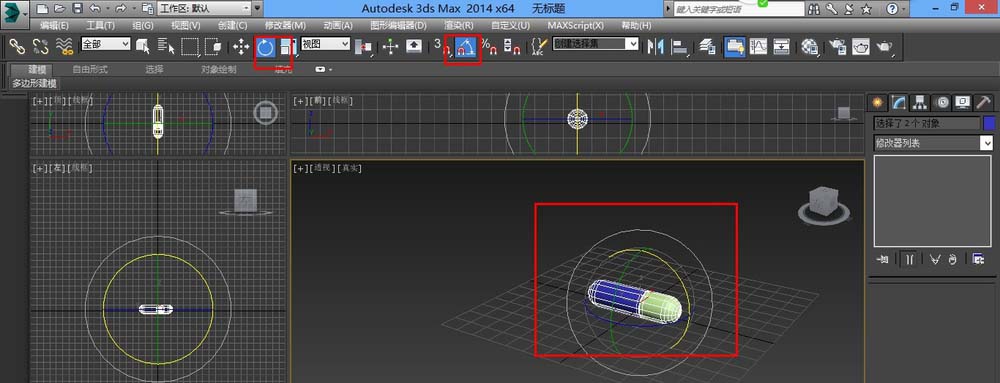Image resolution: width=1000 pixels, height=383 pixels.
Task: Open the Rendered Frame Window
Action: [x=860, y=47]
